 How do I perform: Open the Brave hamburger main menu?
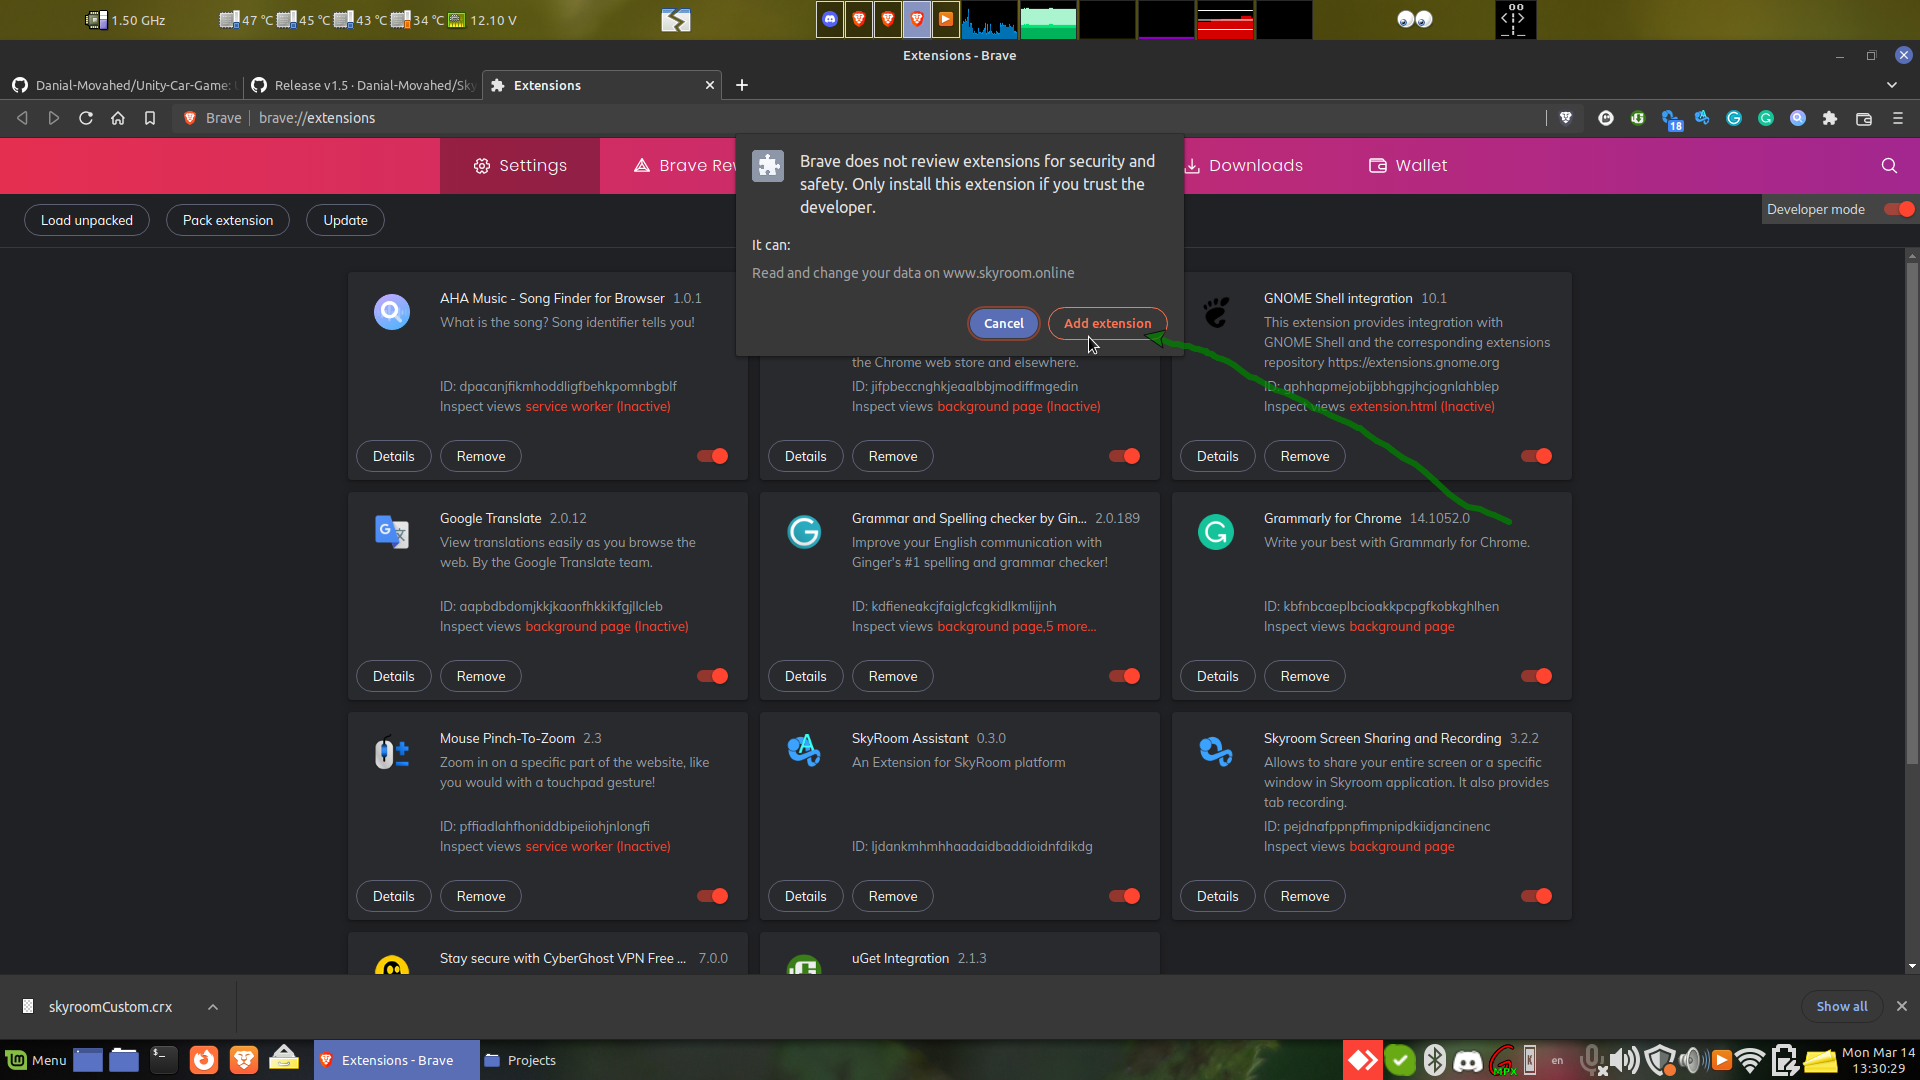click(x=1898, y=118)
